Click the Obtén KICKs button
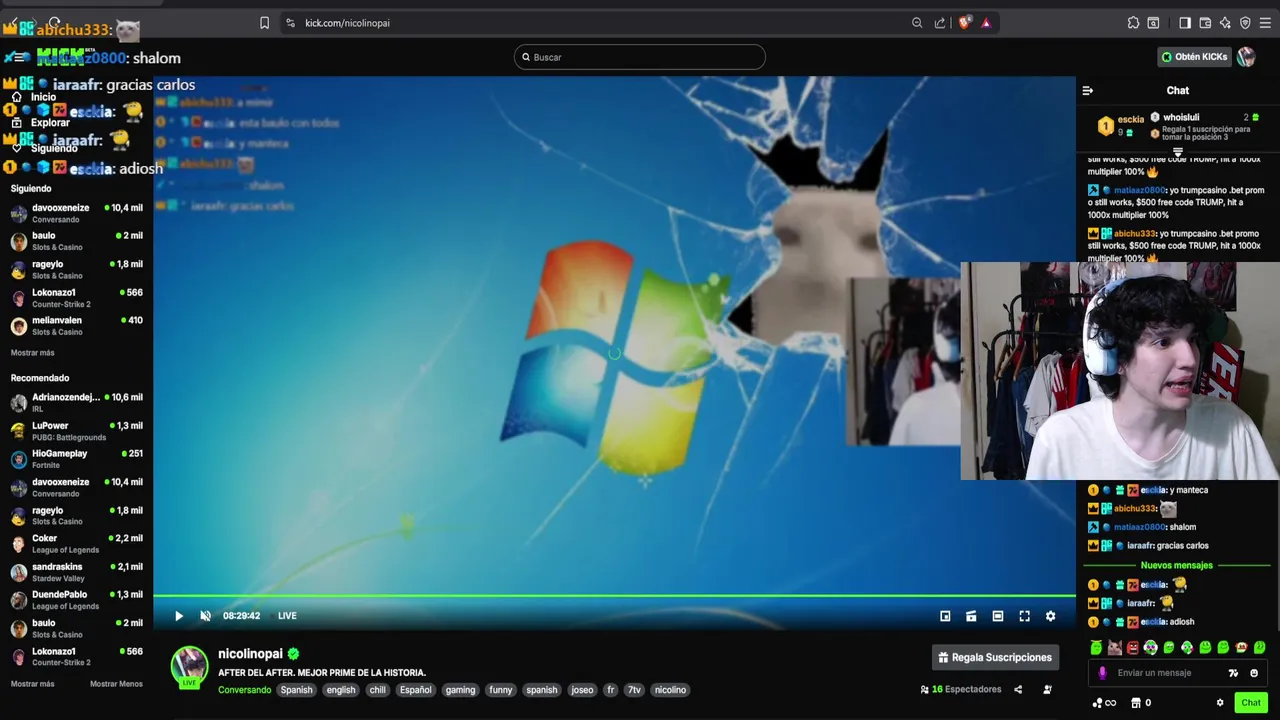Image resolution: width=1280 pixels, height=720 pixels. tap(1193, 57)
